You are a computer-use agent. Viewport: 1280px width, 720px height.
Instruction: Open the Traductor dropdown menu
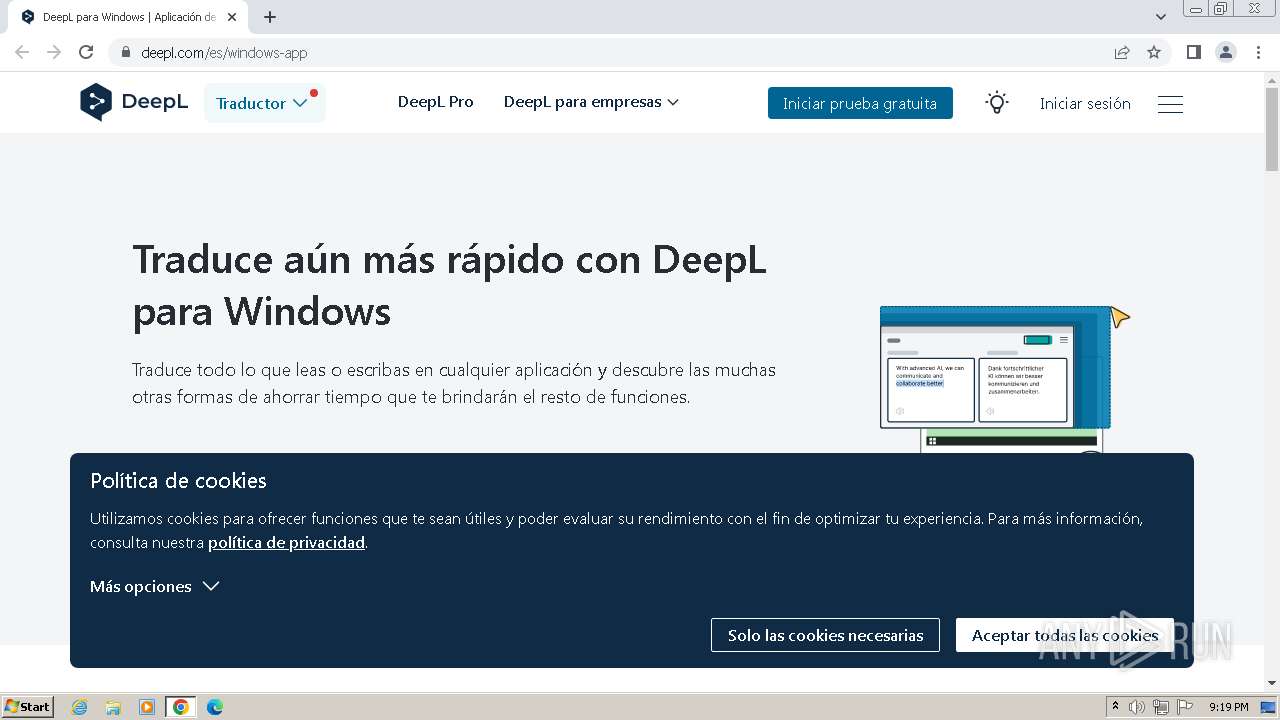(264, 103)
